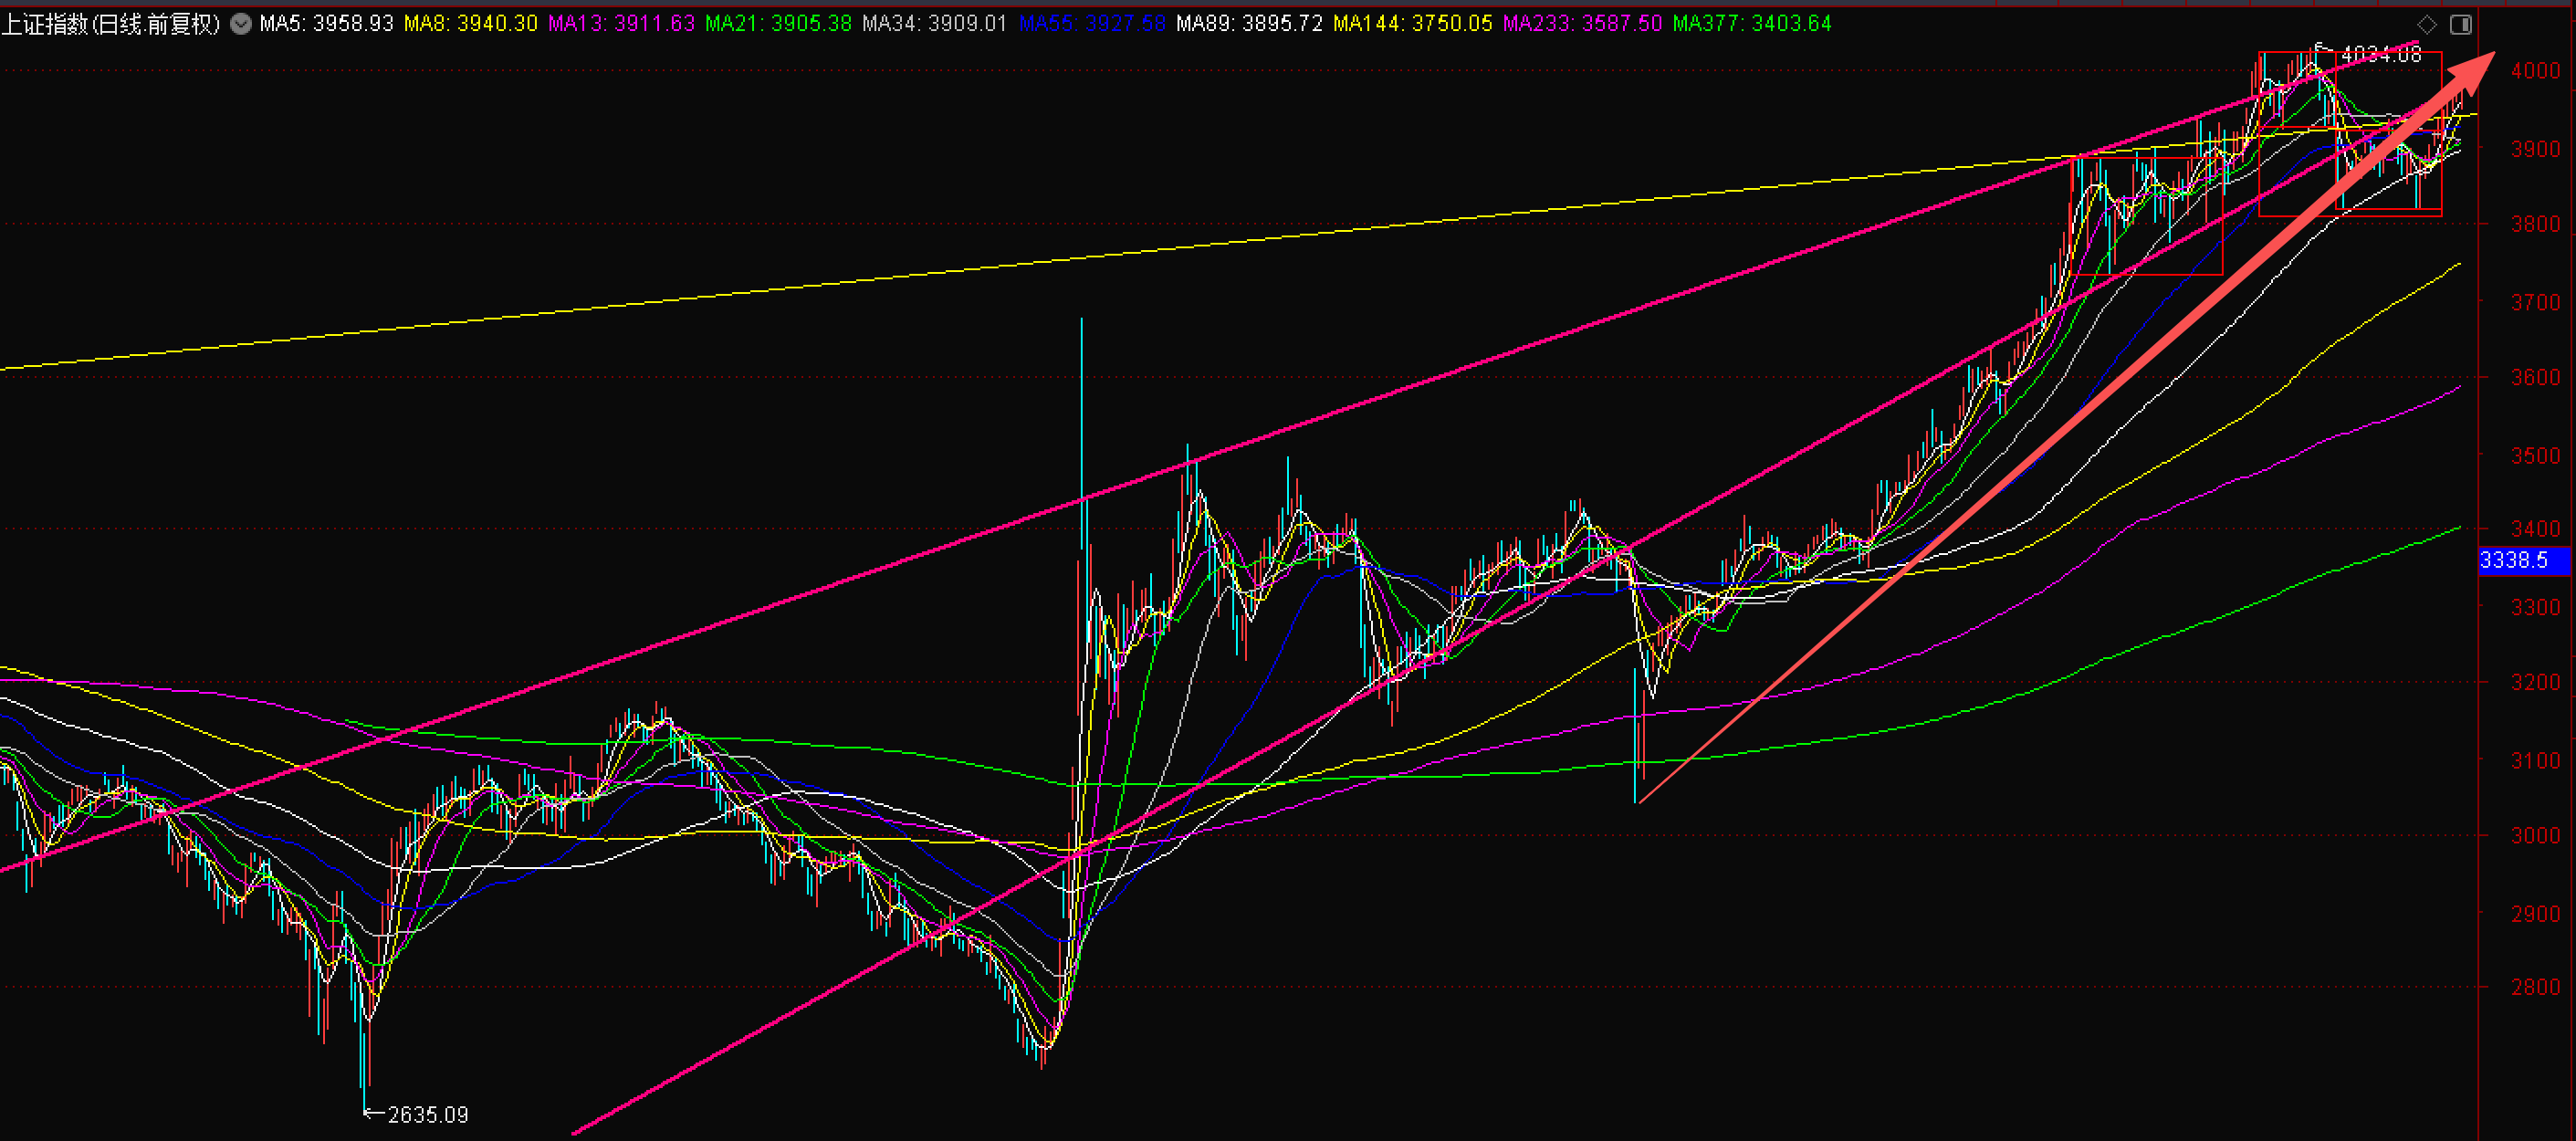Select the white MA34 indicator label
This screenshot has width=2576, height=1141.
[934, 24]
